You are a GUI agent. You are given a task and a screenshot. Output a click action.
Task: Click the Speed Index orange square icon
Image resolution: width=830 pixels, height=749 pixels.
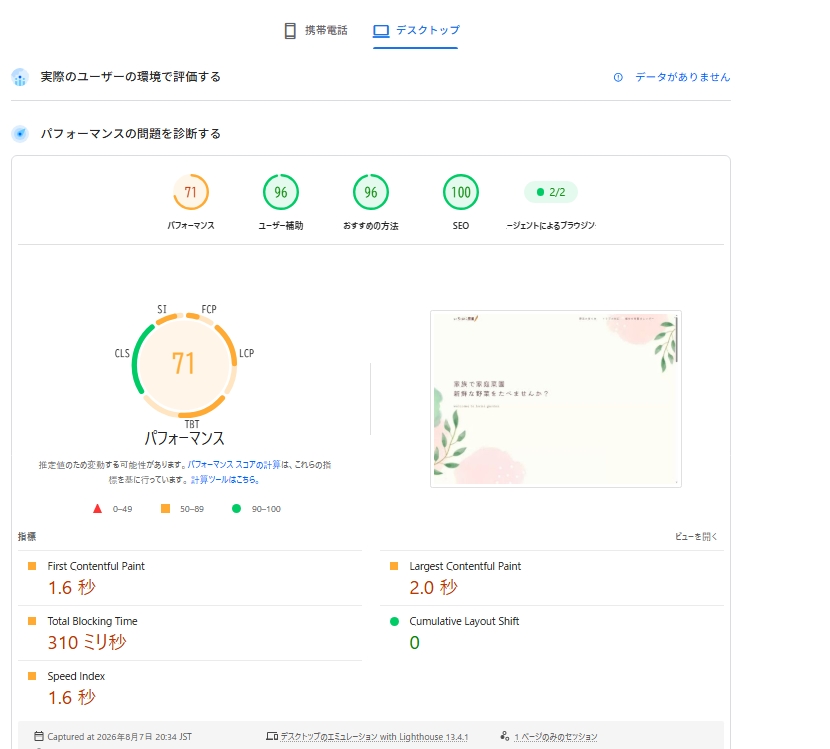pos(32,676)
